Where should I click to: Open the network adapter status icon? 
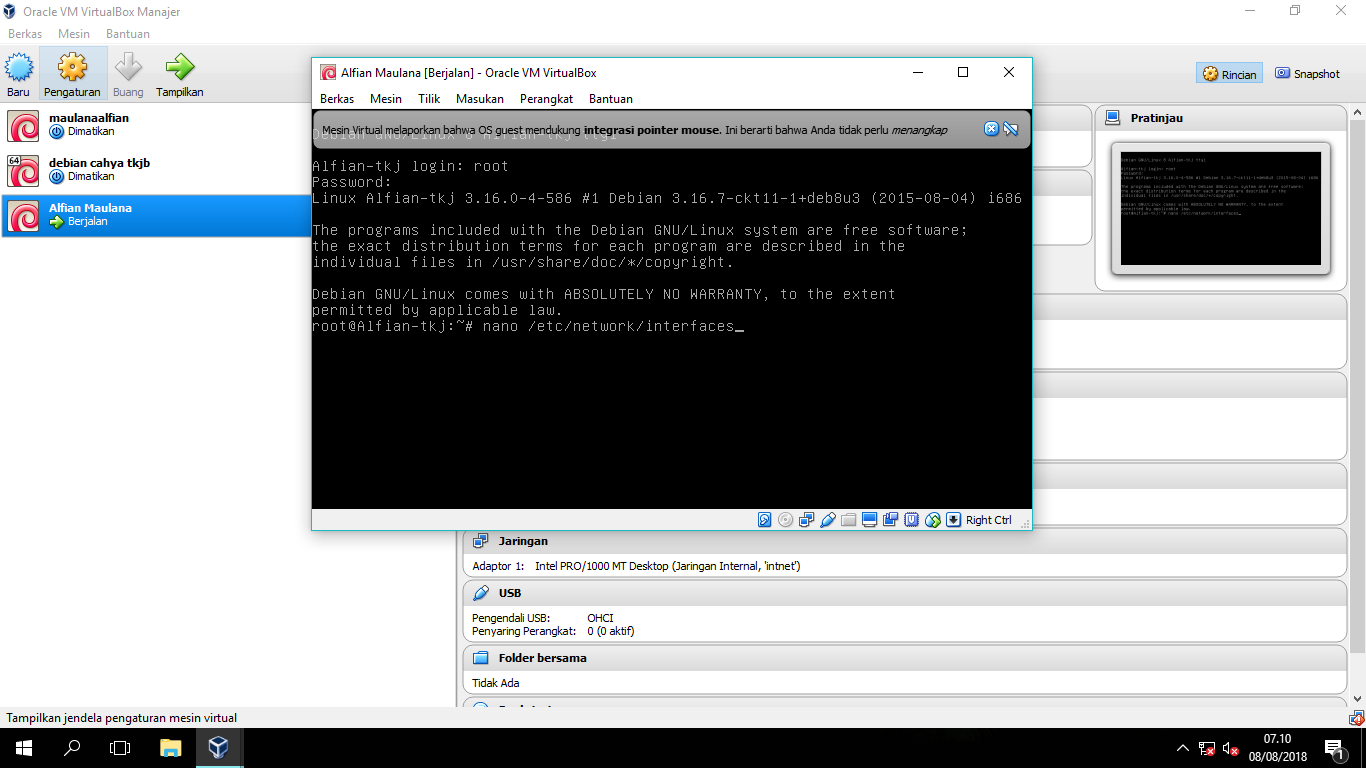pos(806,520)
